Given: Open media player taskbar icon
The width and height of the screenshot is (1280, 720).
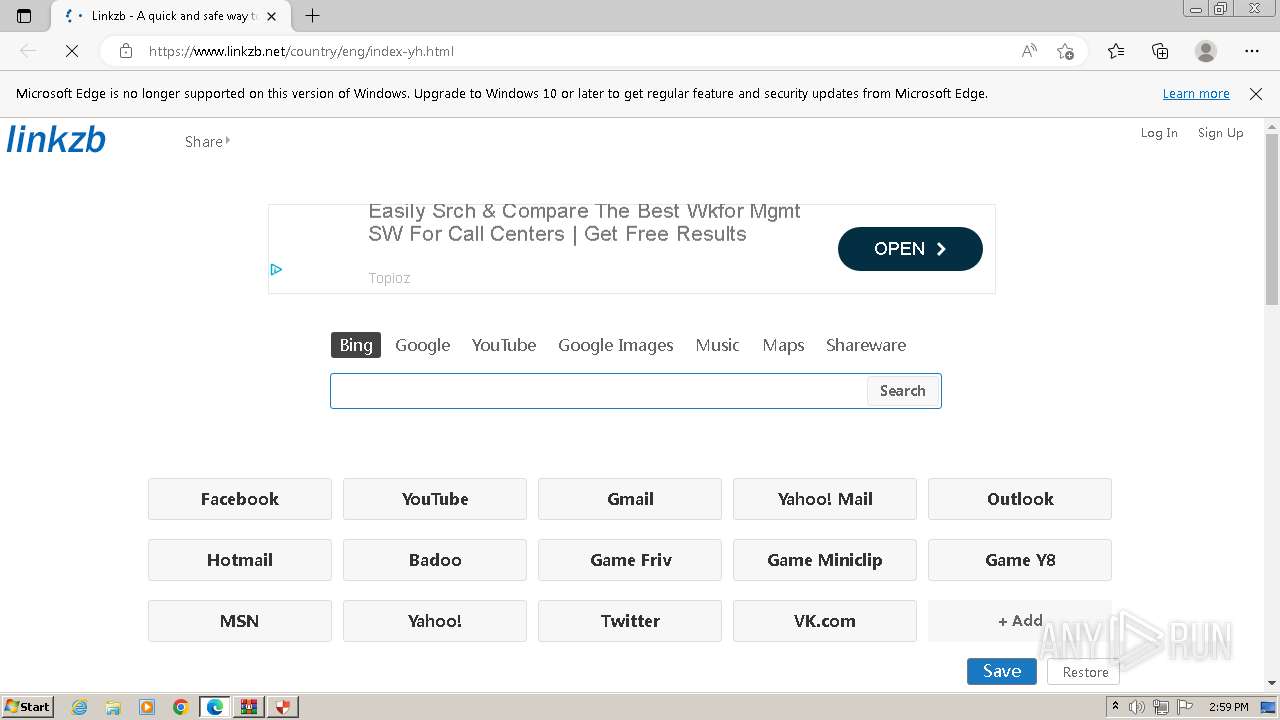Looking at the screenshot, I should (147, 707).
